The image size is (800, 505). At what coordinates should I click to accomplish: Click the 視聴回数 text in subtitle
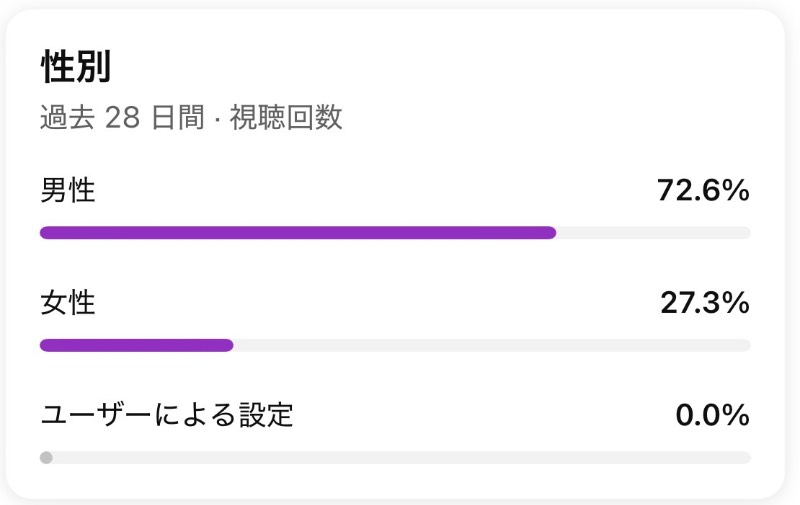286,117
